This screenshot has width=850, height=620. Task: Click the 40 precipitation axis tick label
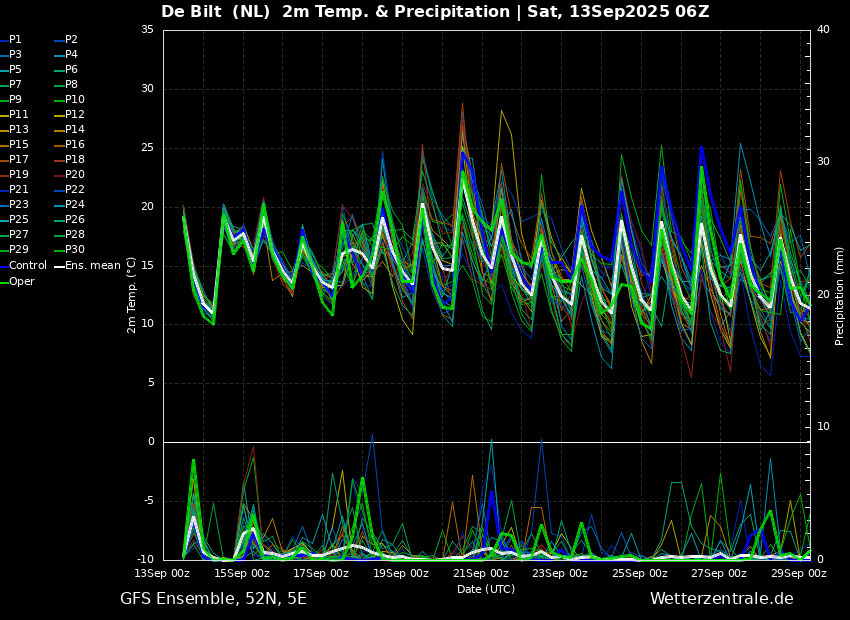pos(823,30)
